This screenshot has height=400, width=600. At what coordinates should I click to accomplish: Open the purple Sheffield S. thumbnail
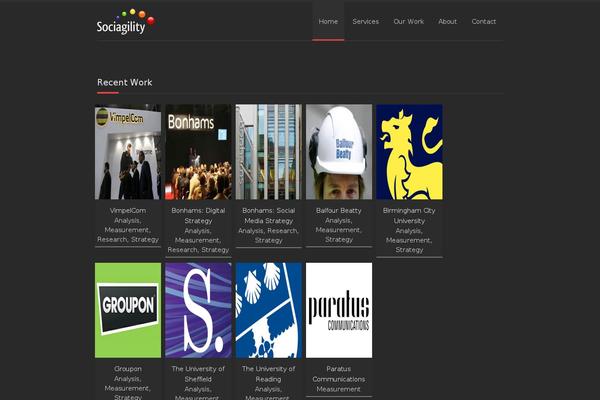(x=198, y=310)
